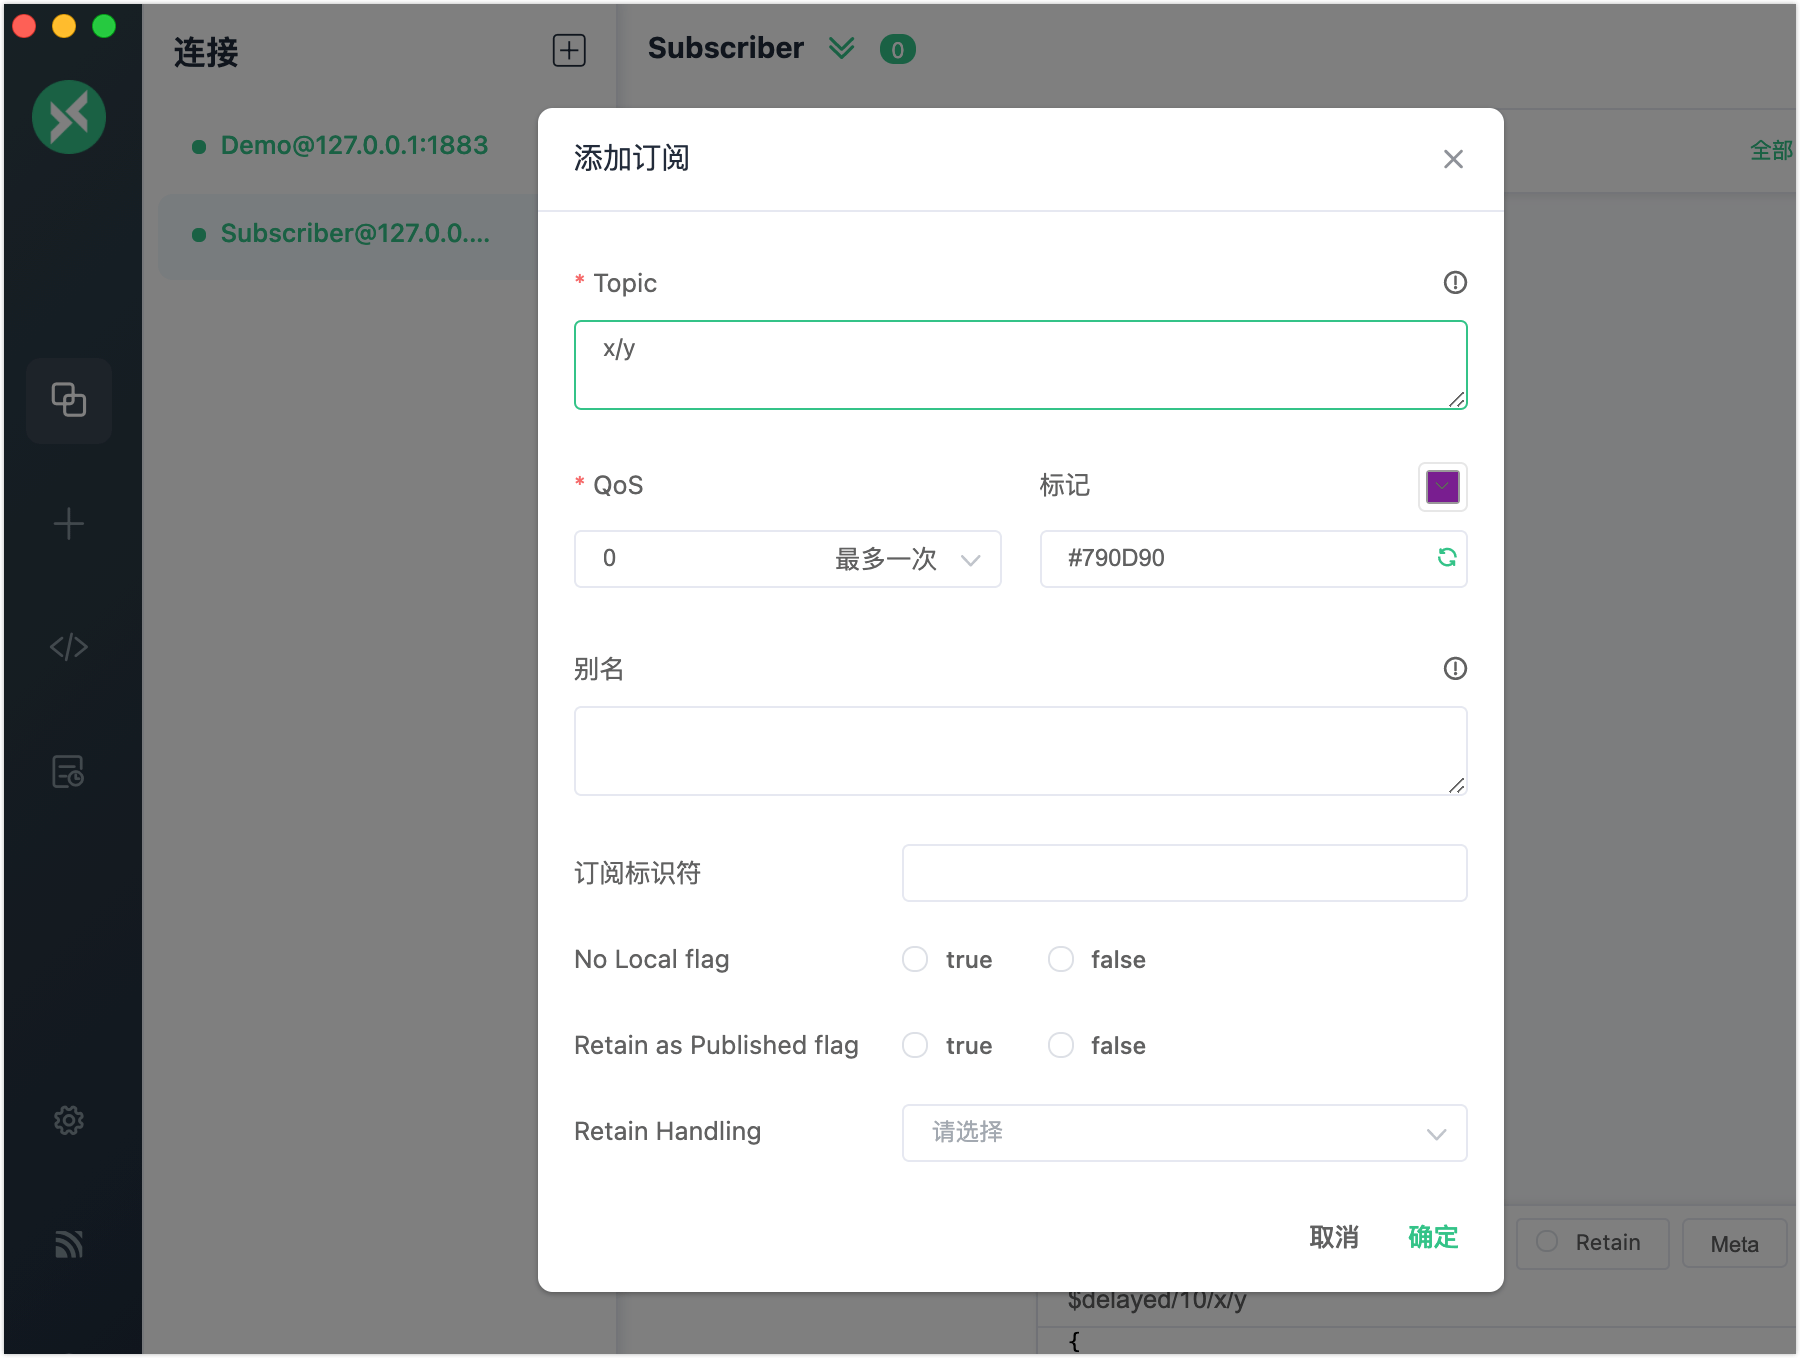Open the Retain Handling dropdown
Screen dimensions: 1800x1358
(x=1184, y=1133)
